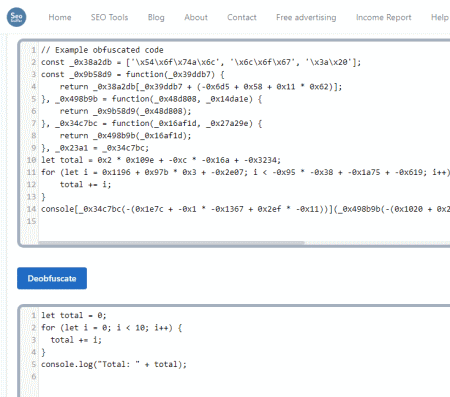
Task: Click the Deobfuscate button
Action: click(52, 278)
